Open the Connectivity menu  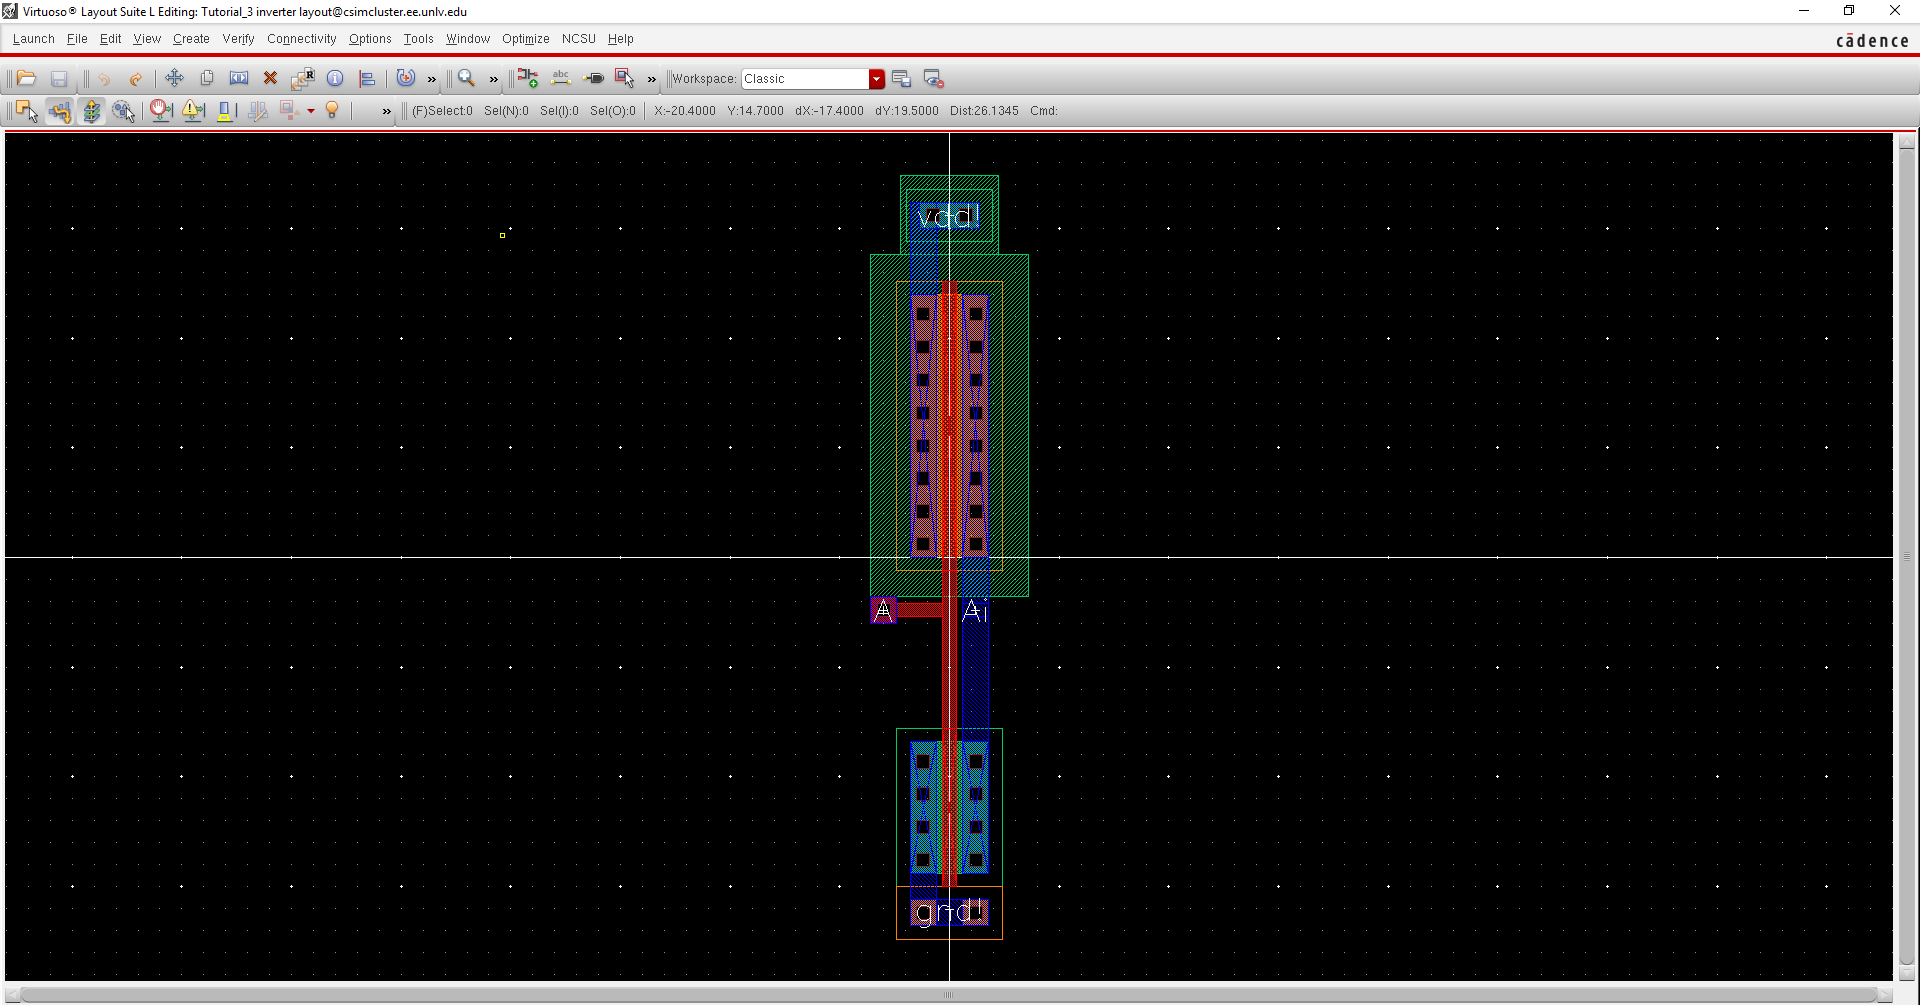pyautogui.click(x=301, y=39)
